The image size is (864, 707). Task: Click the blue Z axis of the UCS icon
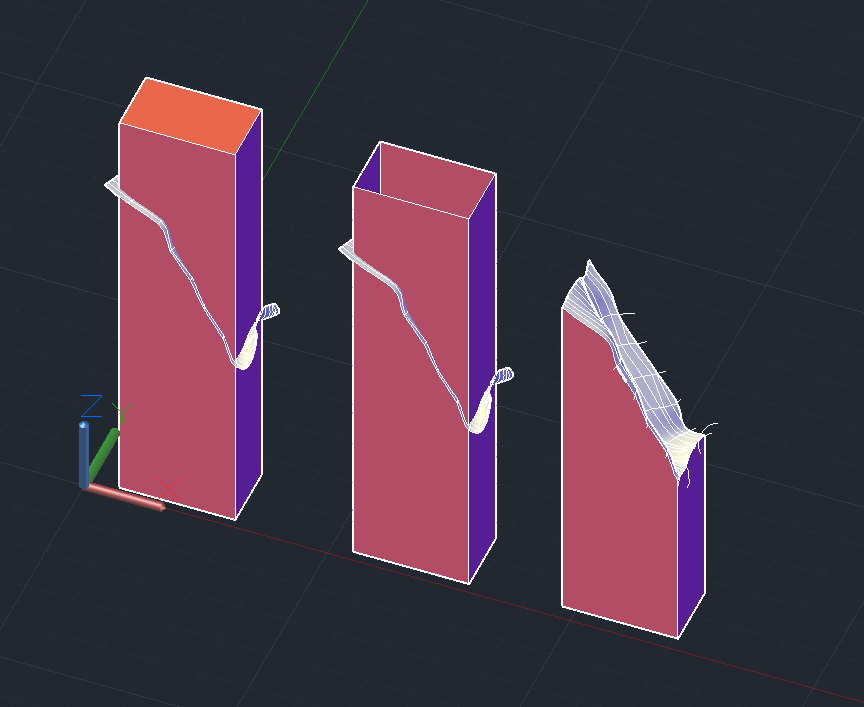pyautogui.click(x=84, y=455)
